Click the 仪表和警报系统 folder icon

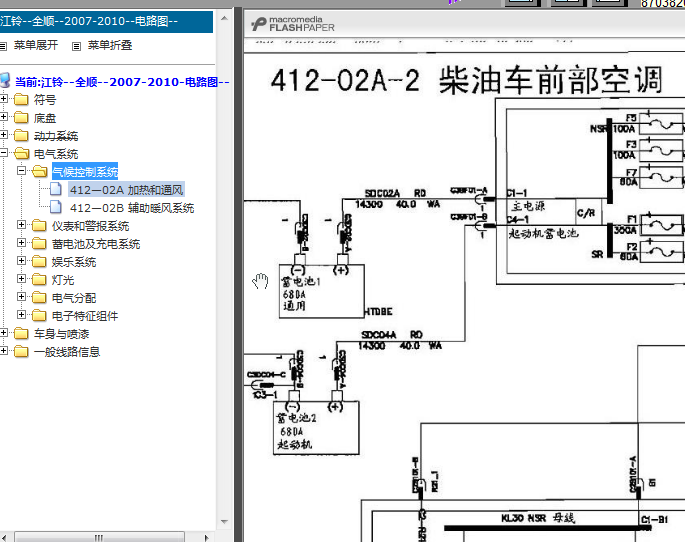(x=39, y=225)
